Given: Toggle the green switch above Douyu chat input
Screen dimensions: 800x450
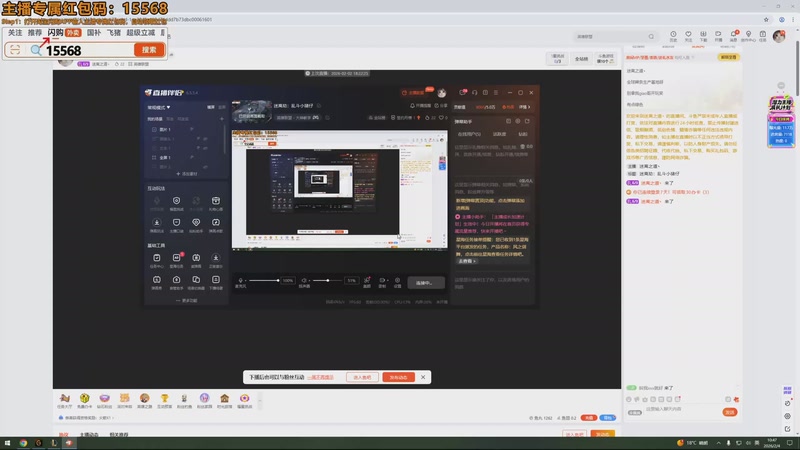Looking at the screenshot, I should click(x=631, y=388).
